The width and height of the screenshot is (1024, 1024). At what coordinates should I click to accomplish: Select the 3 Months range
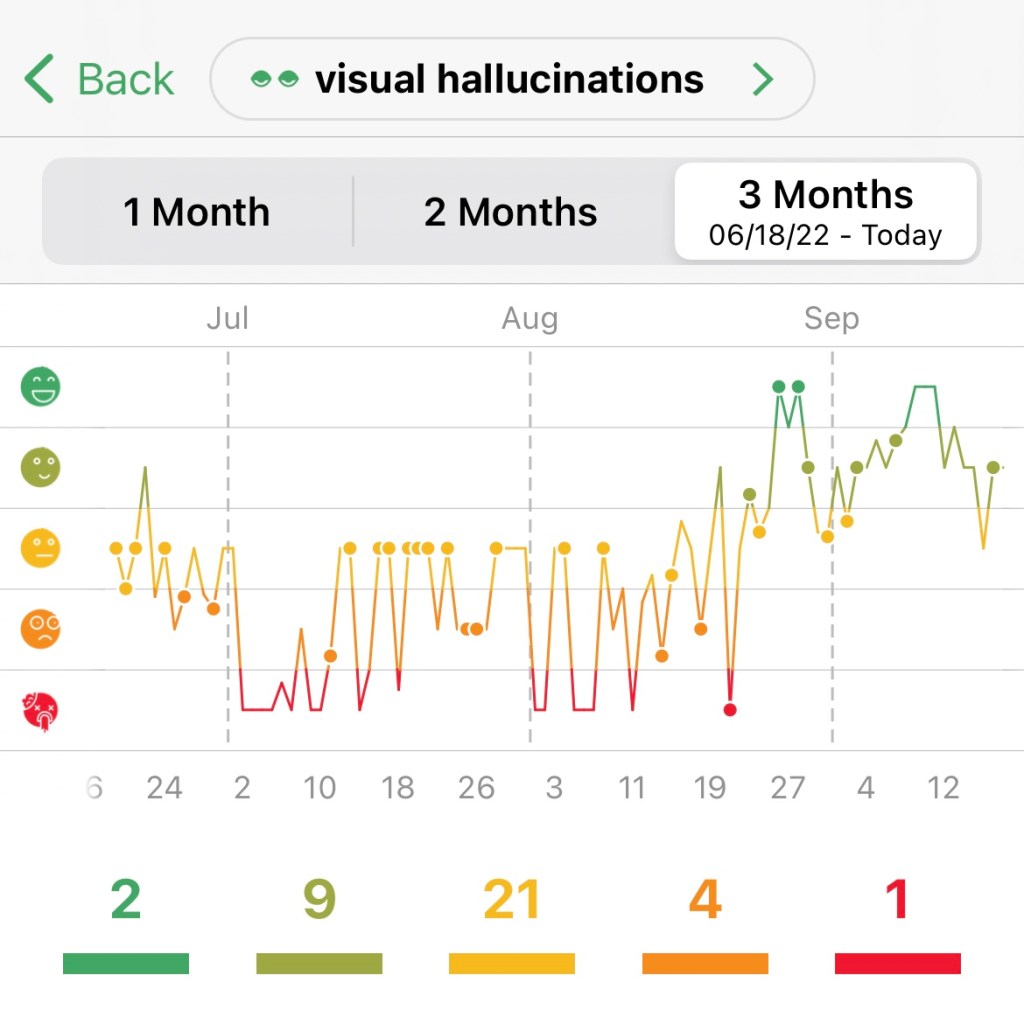[825, 212]
